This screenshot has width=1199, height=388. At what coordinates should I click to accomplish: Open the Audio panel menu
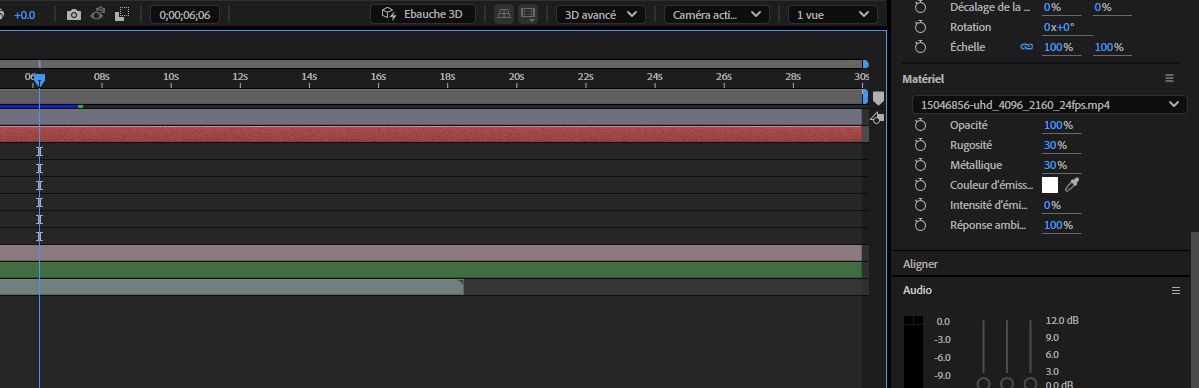tap(1176, 290)
